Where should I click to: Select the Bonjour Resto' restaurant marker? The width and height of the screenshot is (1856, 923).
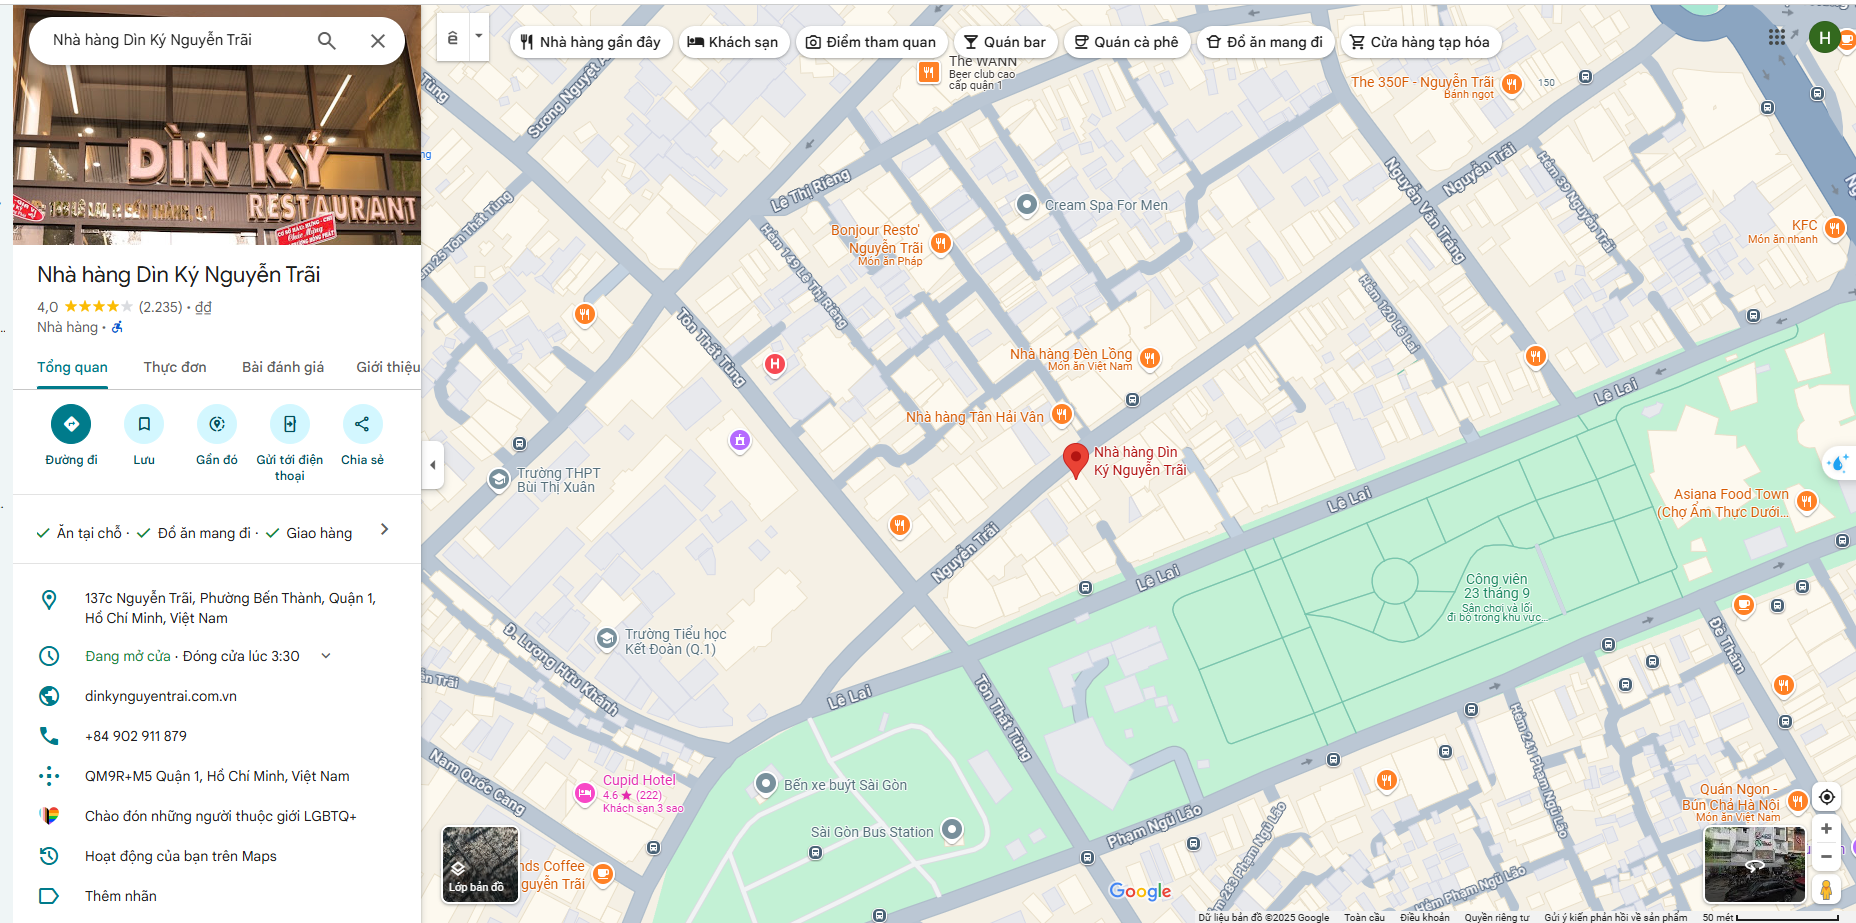[x=940, y=243]
